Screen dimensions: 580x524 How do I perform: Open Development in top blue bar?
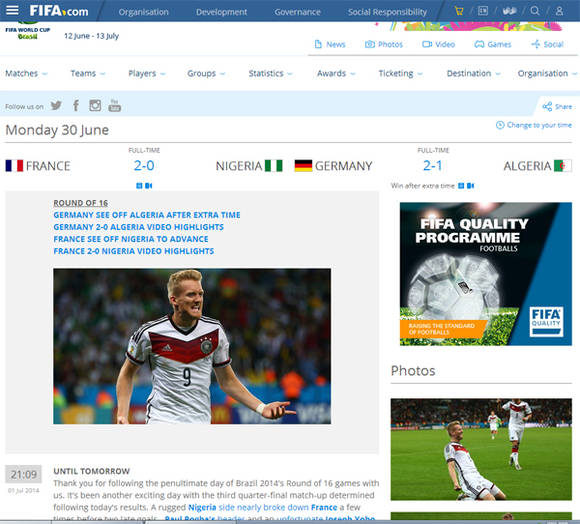pos(222,12)
